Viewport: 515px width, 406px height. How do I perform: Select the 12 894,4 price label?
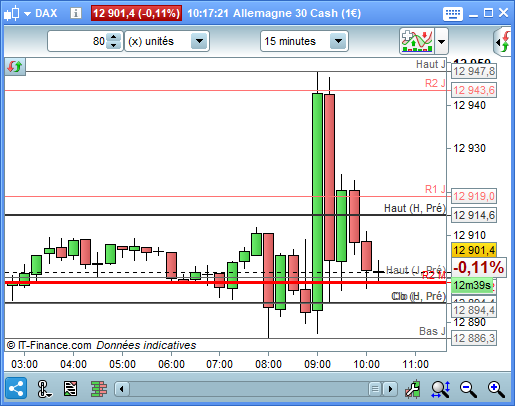(x=474, y=310)
